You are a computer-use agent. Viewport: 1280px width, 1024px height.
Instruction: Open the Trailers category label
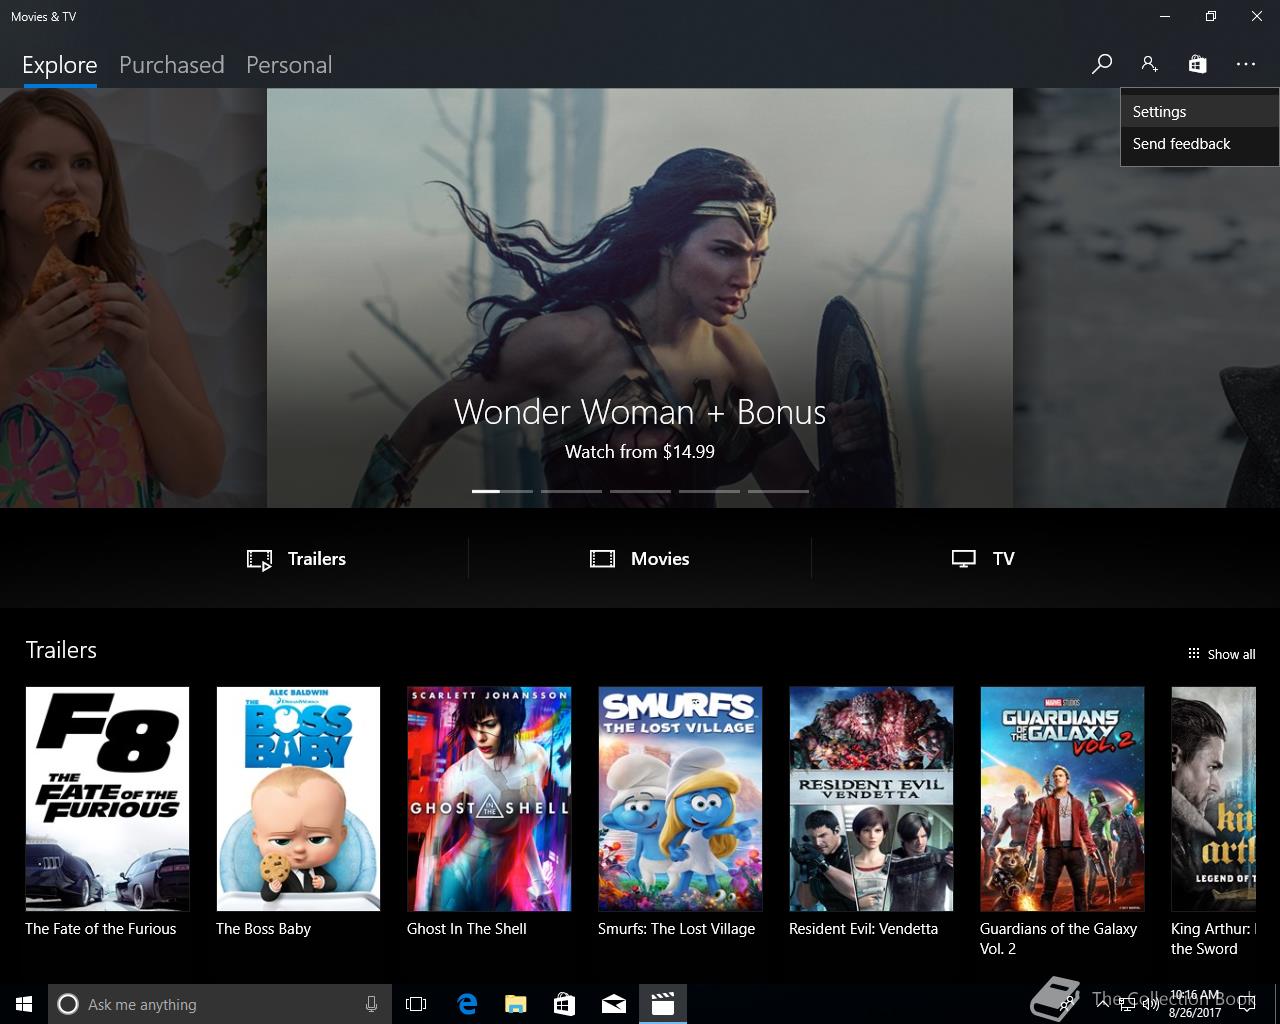tap(317, 559)
